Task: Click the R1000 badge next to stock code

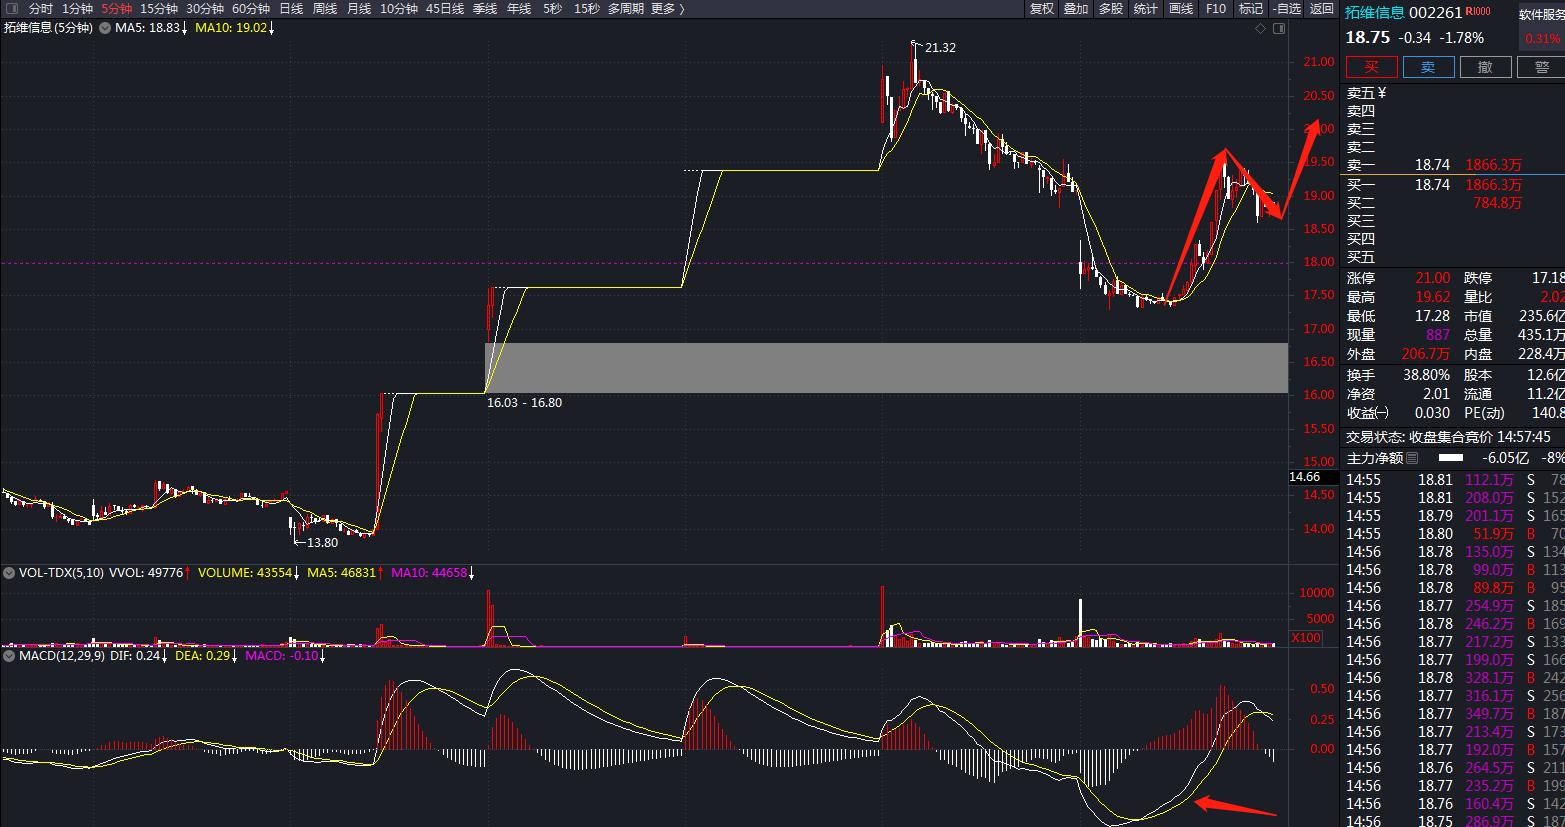Action: click(x=1479, y=12)
